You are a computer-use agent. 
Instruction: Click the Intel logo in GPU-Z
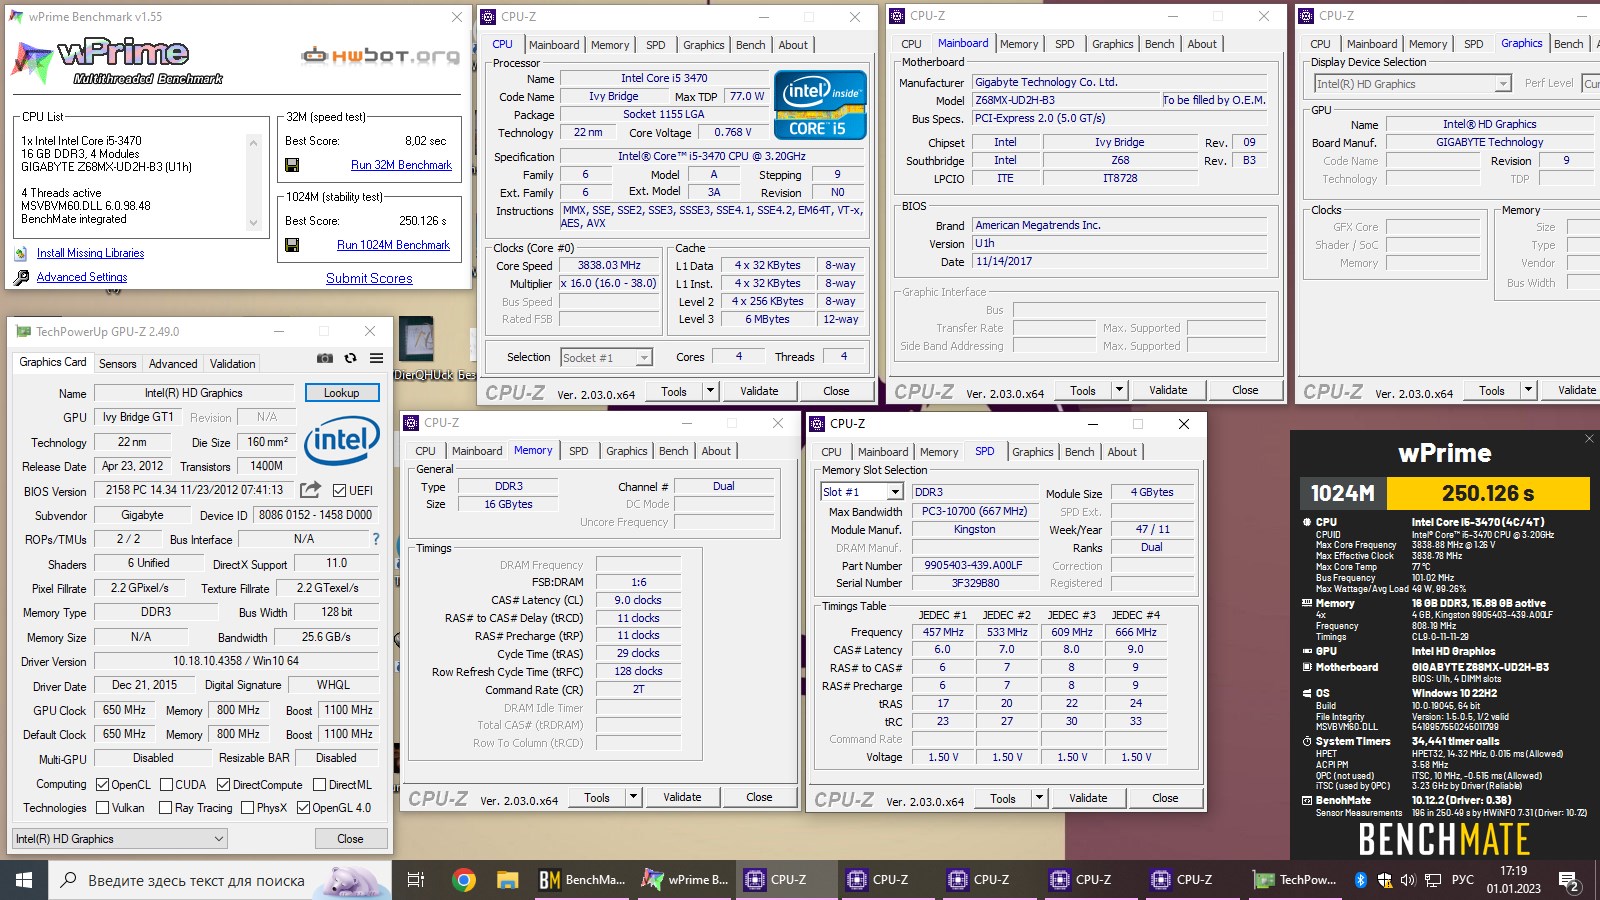pos(342,441)
